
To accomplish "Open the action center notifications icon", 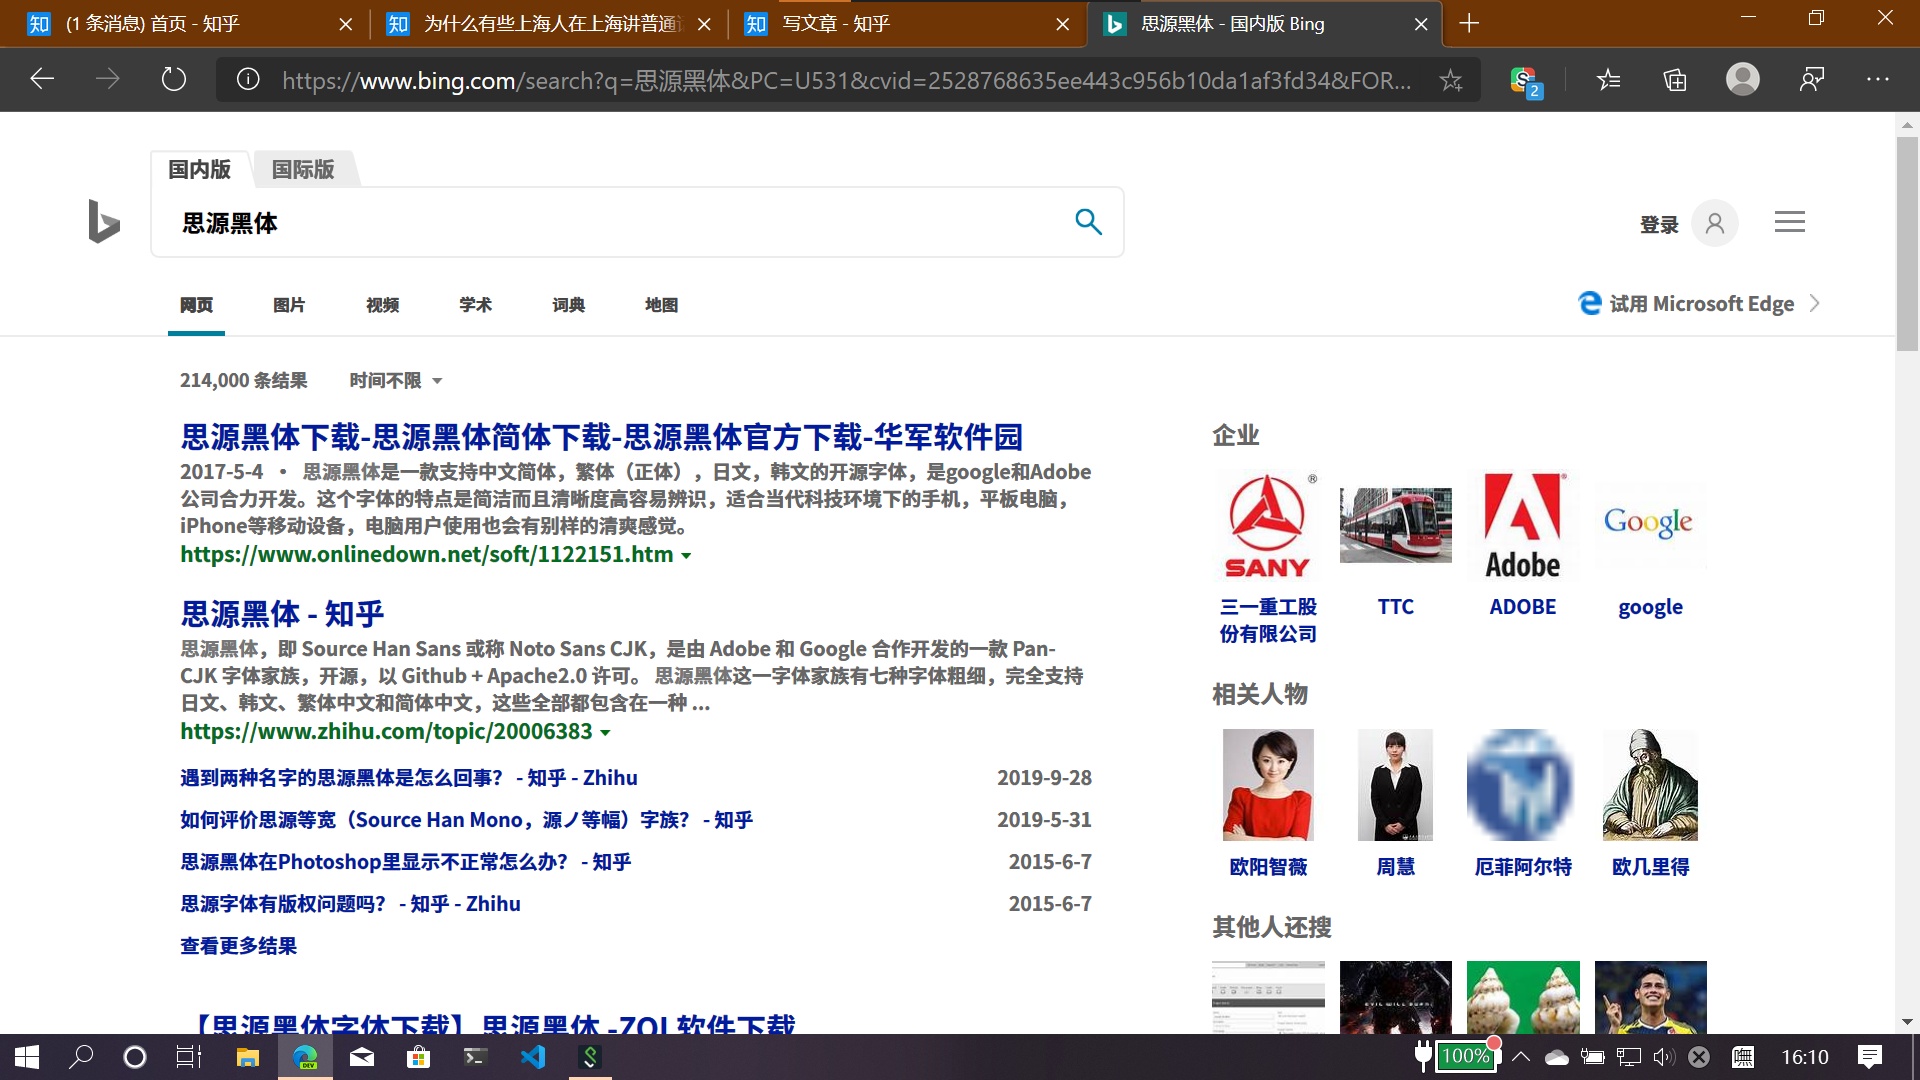I will pyautogui.click(x=1869, y=1057).
